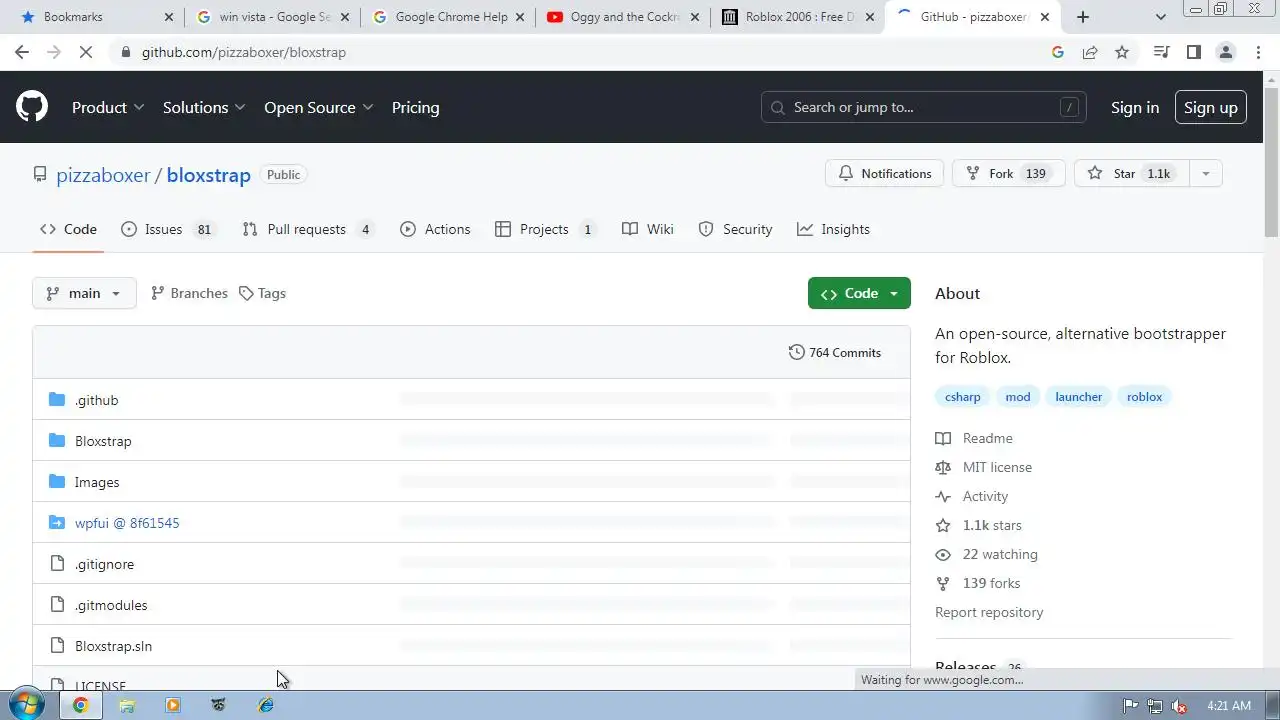1280x720 pixels.
Task: Open the Chrome profile avatar
Action: click(x=1225, y=52)
